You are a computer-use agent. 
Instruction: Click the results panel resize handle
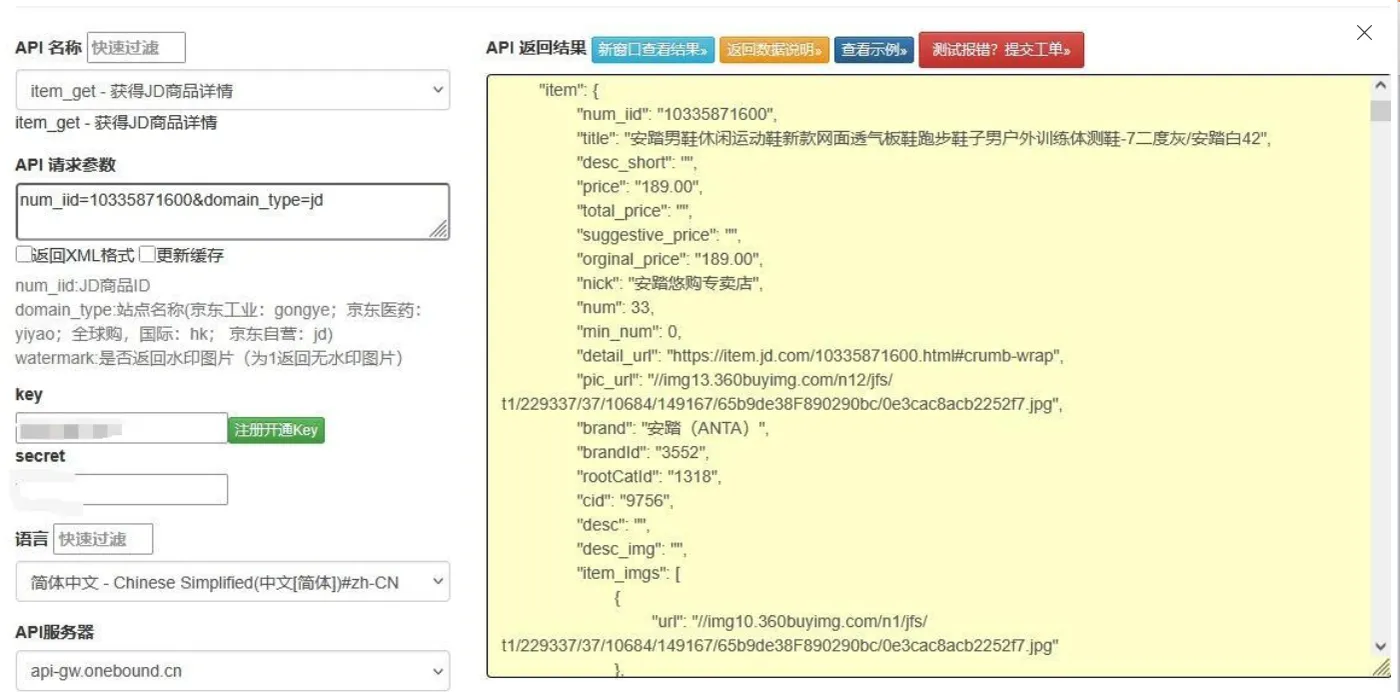point(1381,668)
